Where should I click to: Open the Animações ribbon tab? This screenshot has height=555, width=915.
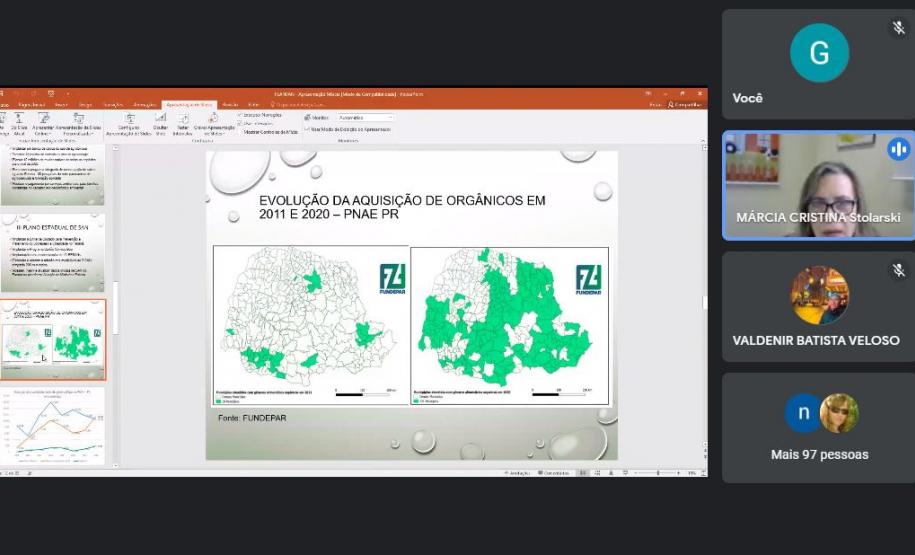tap(144, 104)
